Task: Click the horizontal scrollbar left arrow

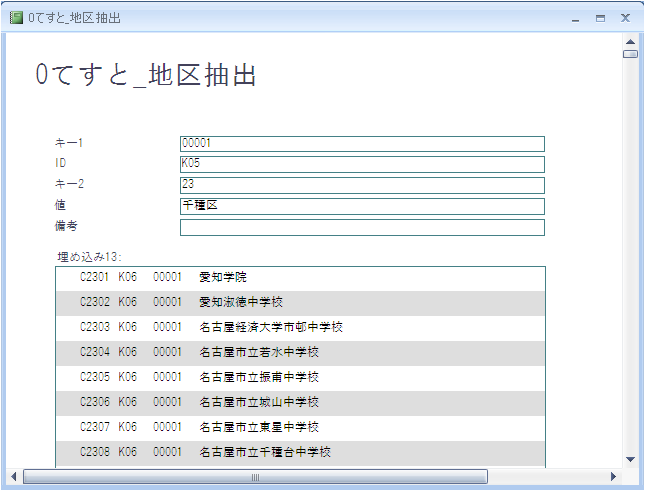Action: (x=14, y=477)
